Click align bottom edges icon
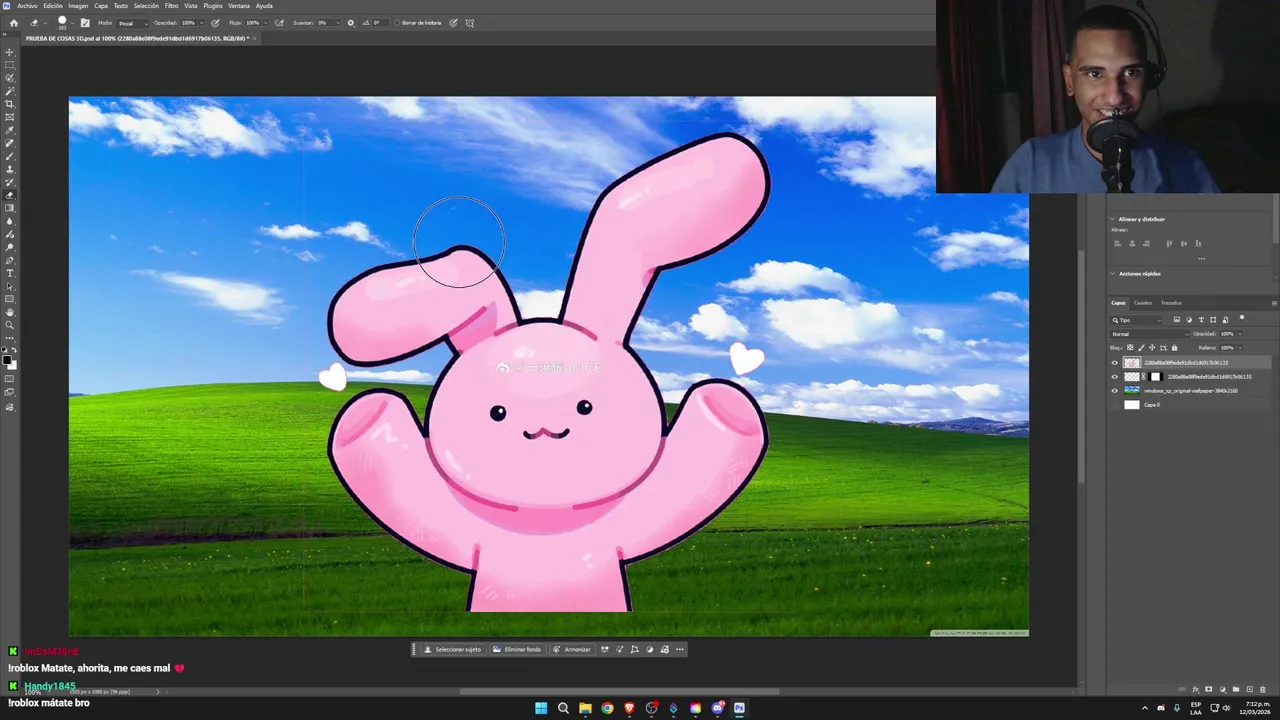Image resolution: width=1280 pixels, height=720 pixels. 1198,243
